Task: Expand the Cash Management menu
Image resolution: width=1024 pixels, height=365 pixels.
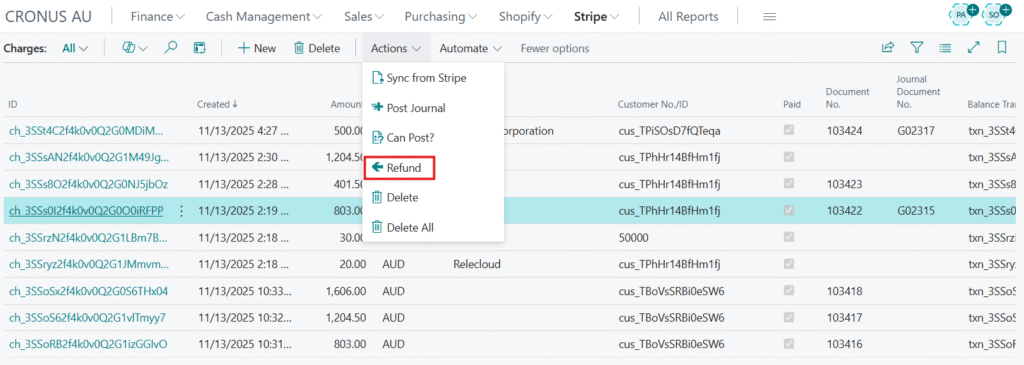Action: pos(264,16)
